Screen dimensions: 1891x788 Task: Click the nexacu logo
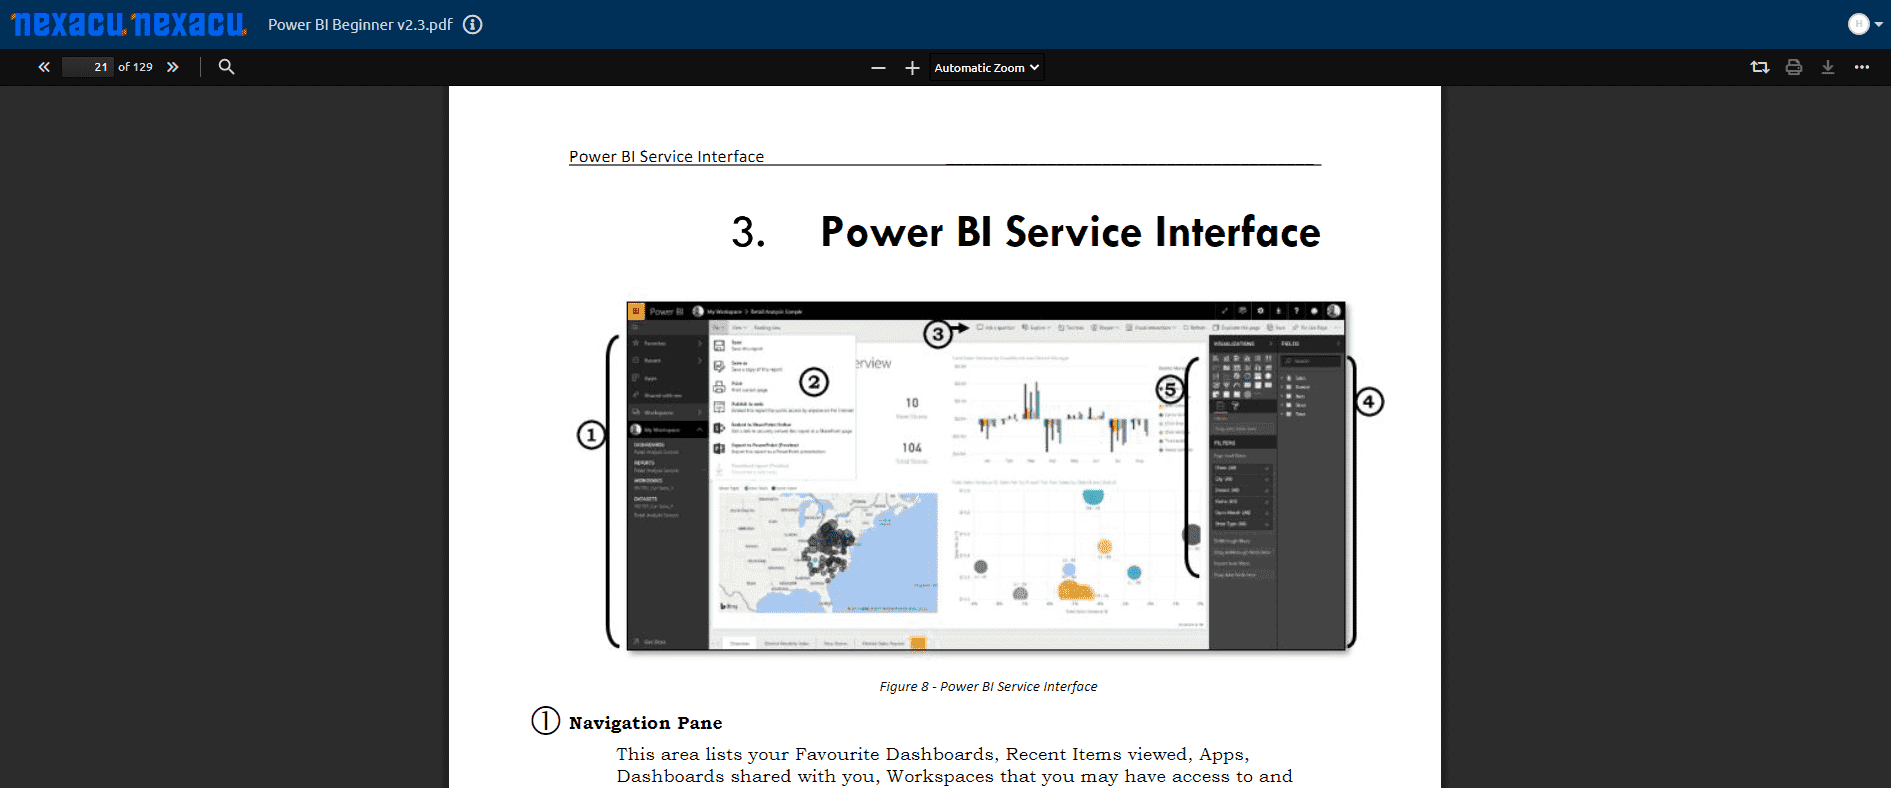pos(128,24)
